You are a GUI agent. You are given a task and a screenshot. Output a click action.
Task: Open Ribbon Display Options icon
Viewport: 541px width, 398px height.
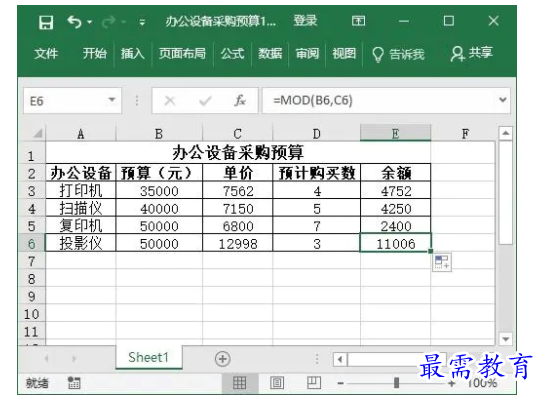[358, 21]
